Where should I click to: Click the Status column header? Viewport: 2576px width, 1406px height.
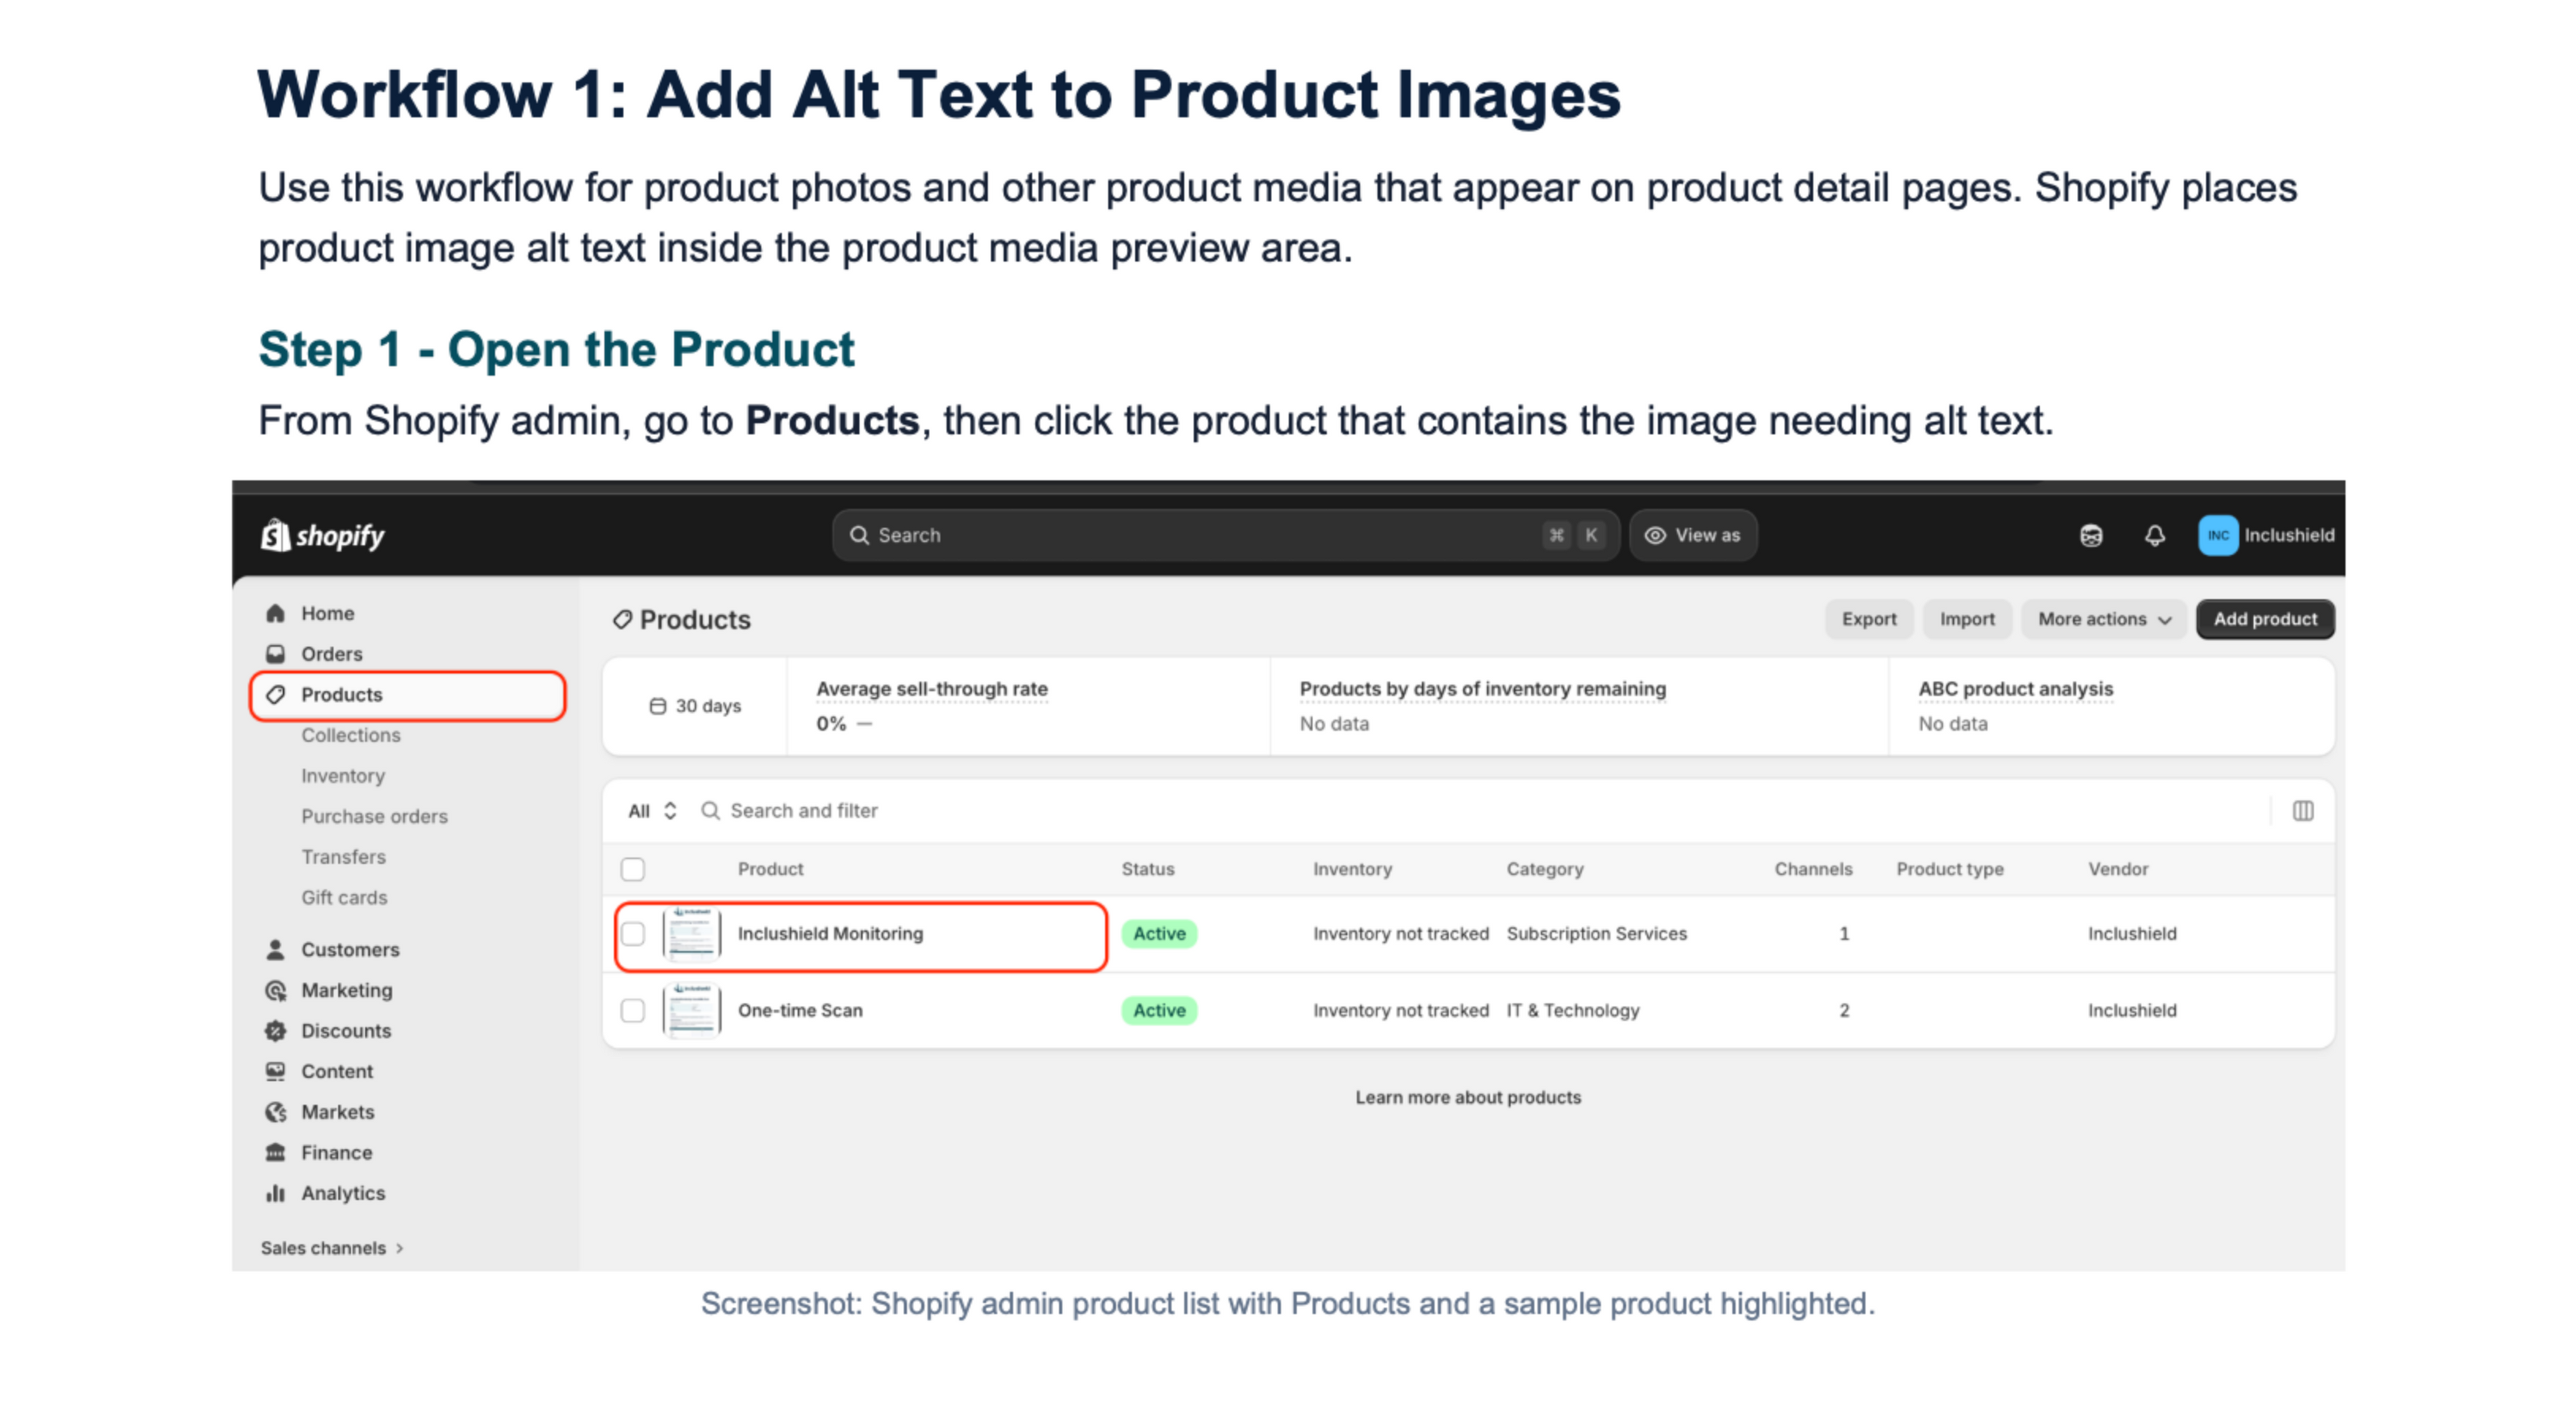[1148, 870]
